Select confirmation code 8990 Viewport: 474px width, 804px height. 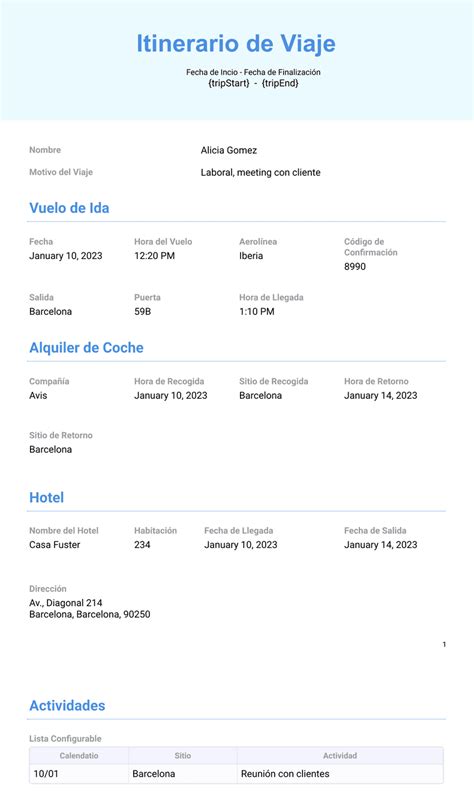(355, 267)
